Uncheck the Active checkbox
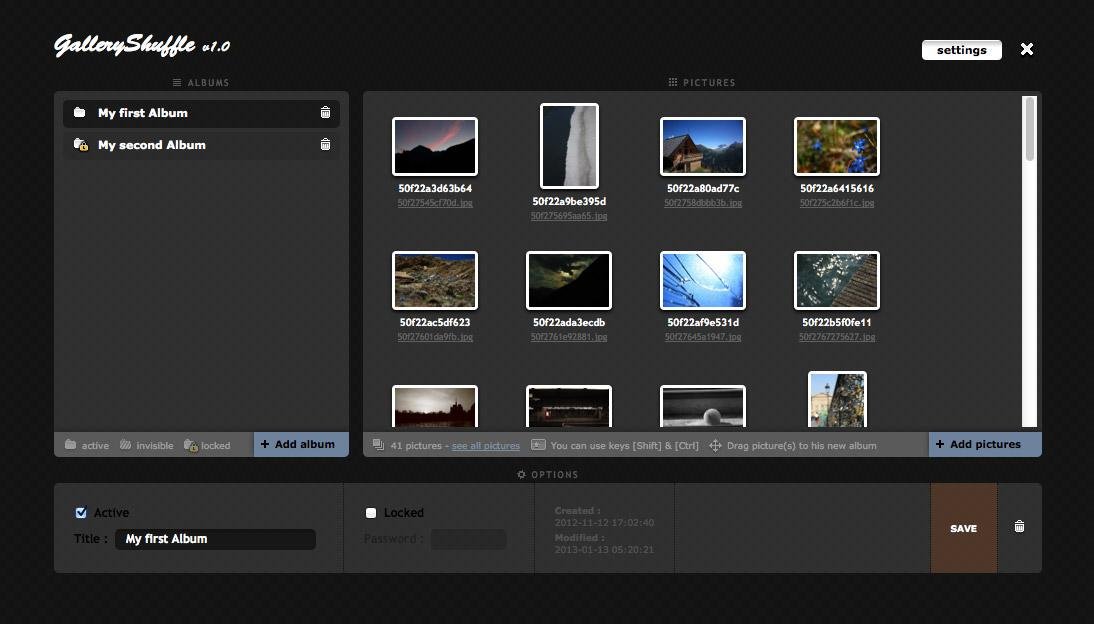The width and height of the screenshot is (1094, 624). (x=81, y=512)
